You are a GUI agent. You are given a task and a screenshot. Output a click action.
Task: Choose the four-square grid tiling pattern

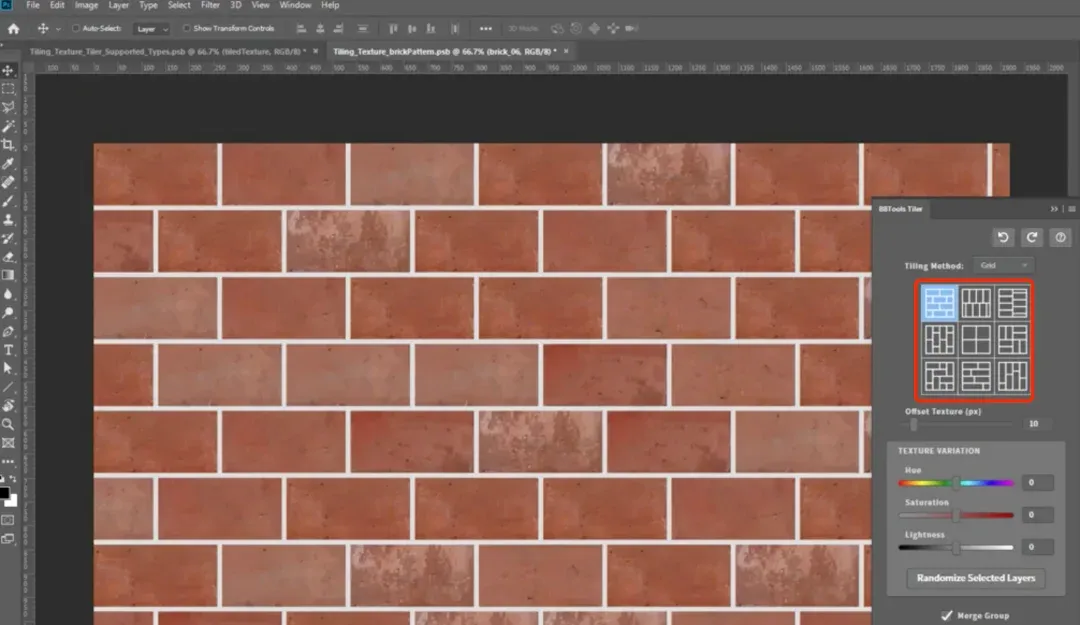pos(976,340)
